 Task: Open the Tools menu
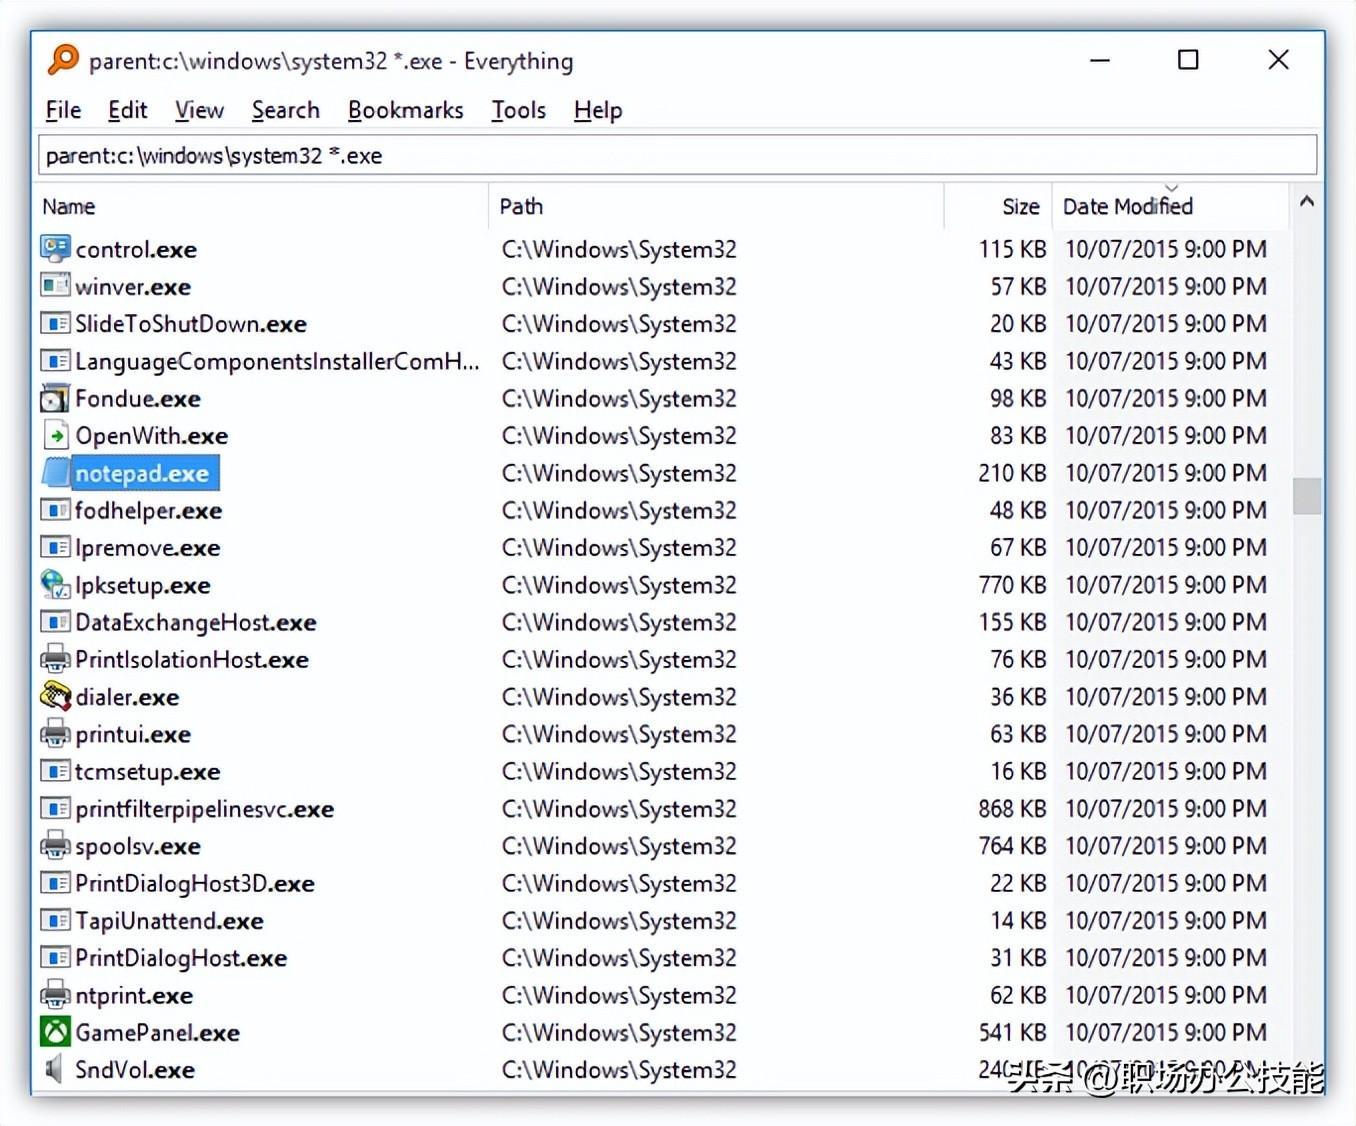519,110
